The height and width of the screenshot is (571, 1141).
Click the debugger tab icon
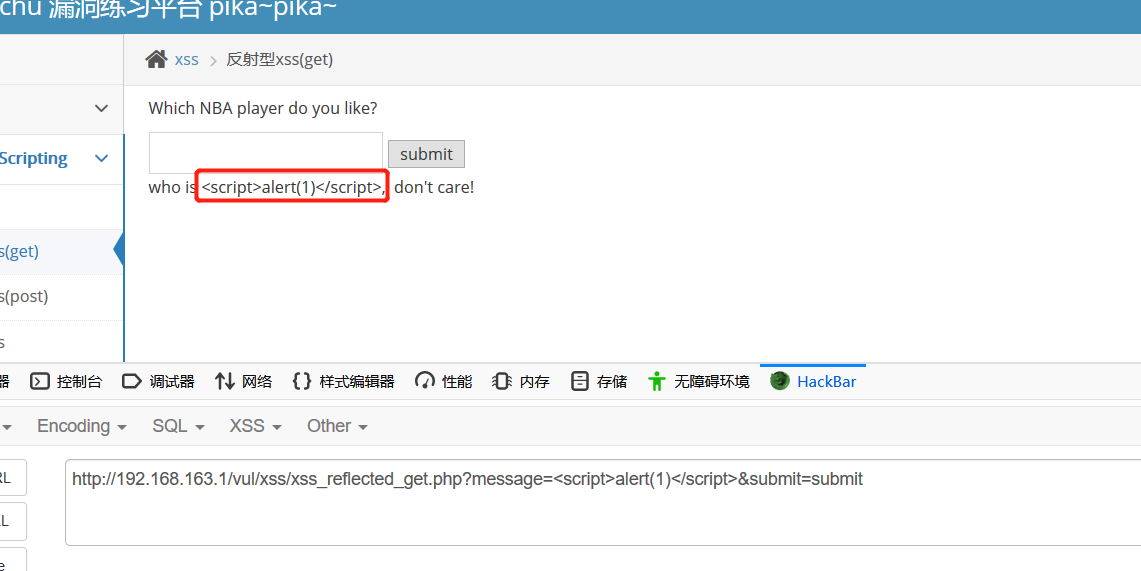(x=132, y=381)
